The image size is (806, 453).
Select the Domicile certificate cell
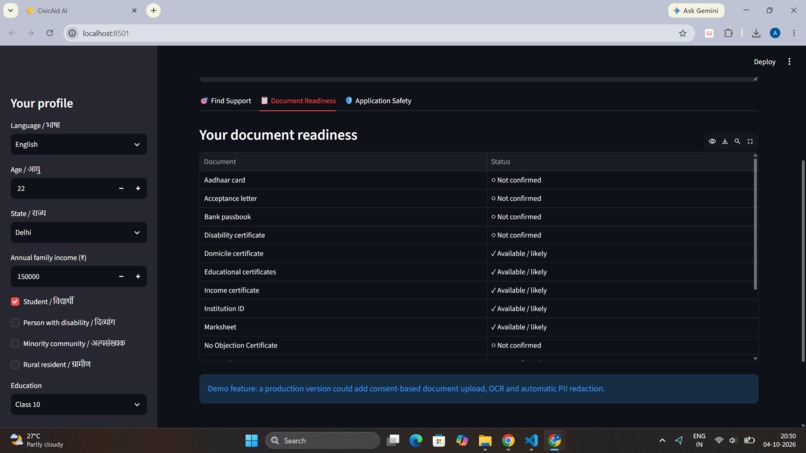coord(343,253)
